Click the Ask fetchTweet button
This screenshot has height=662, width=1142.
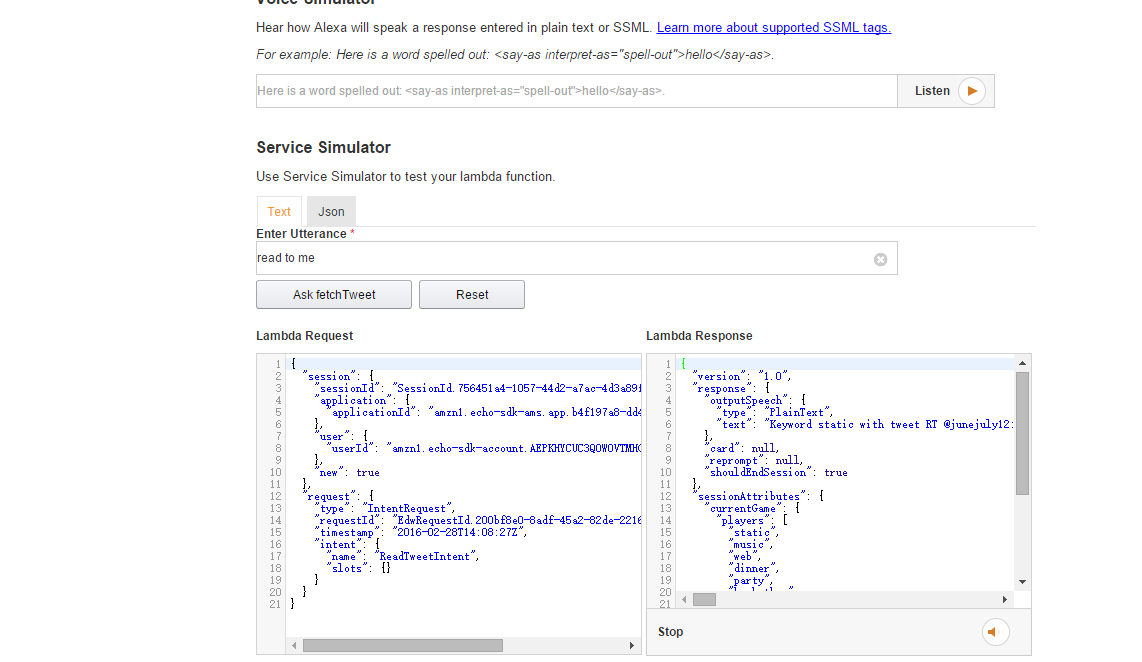tap(334, 295)
